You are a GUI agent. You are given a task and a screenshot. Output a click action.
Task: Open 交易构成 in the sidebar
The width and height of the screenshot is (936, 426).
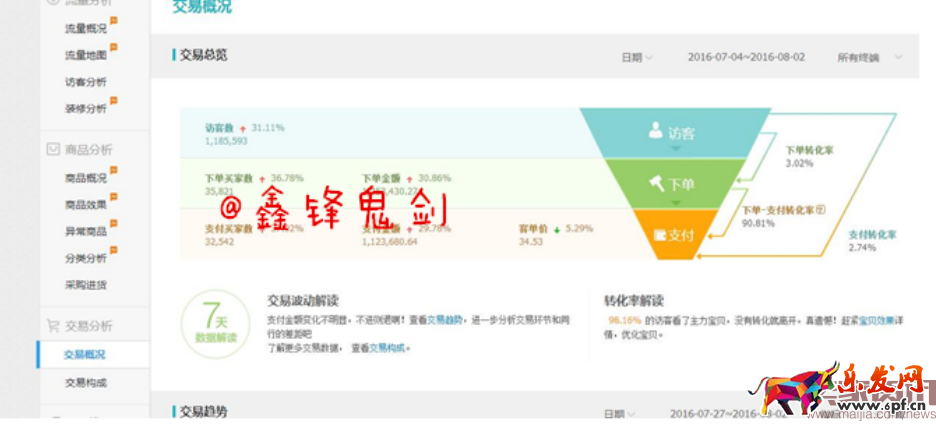coord(85,382)
